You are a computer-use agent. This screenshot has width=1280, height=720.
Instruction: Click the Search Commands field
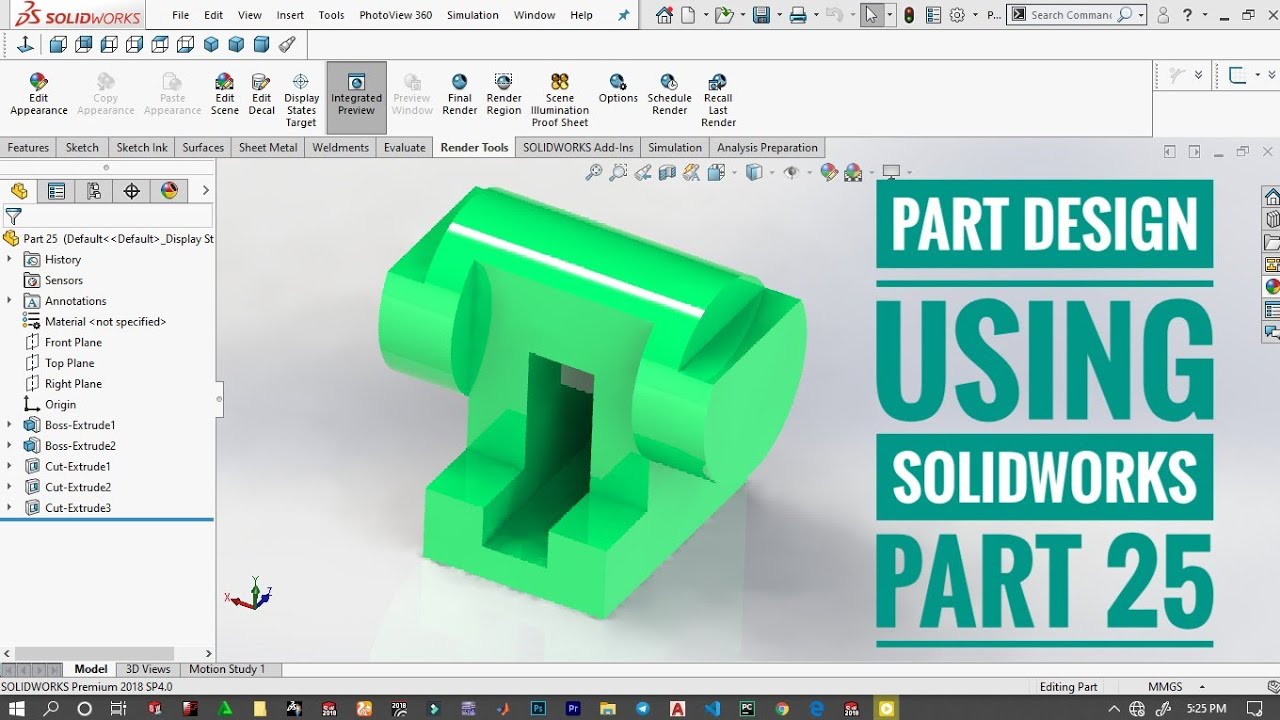(x=1070, y=15)
